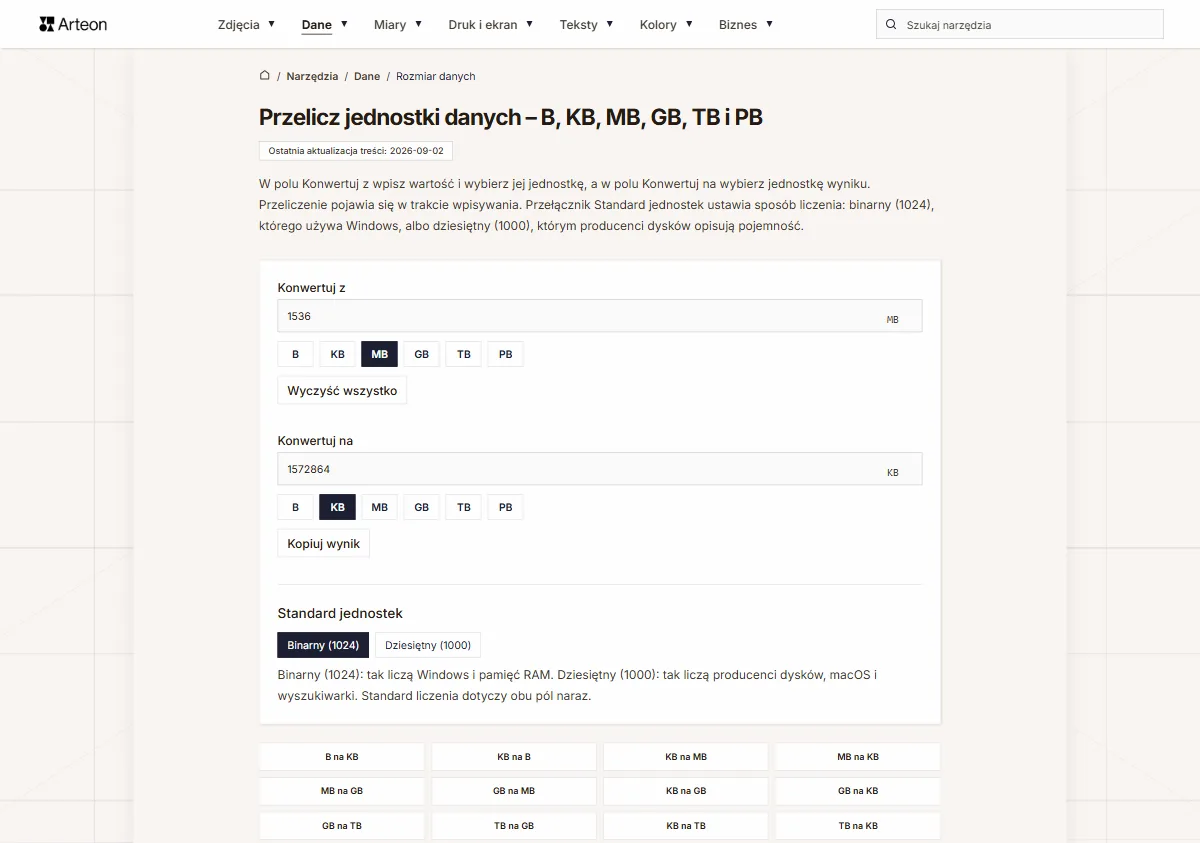The height and width of the screenshot is (843, 1200).
Task: Open the TB na KB converter
Action: point(858,826)
